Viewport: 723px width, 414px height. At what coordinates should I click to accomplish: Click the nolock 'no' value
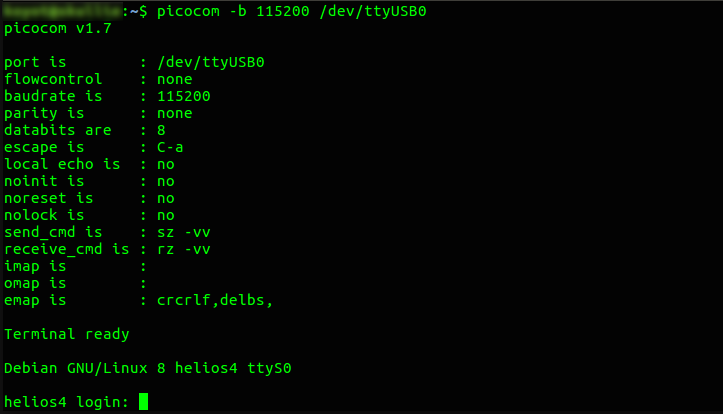point(166,216)
